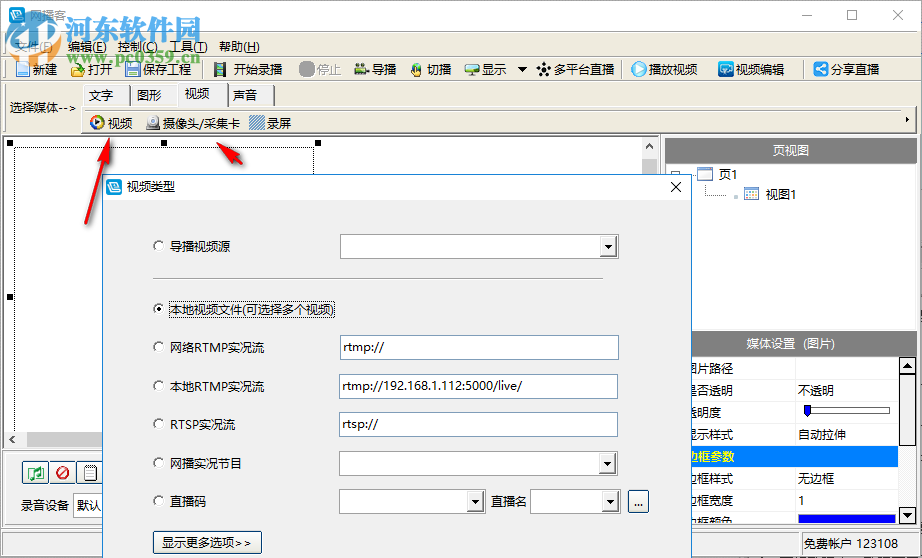The image size is (922, 558).
Task: Select the 边框参数 highlighted row
Action: (794, 457)
